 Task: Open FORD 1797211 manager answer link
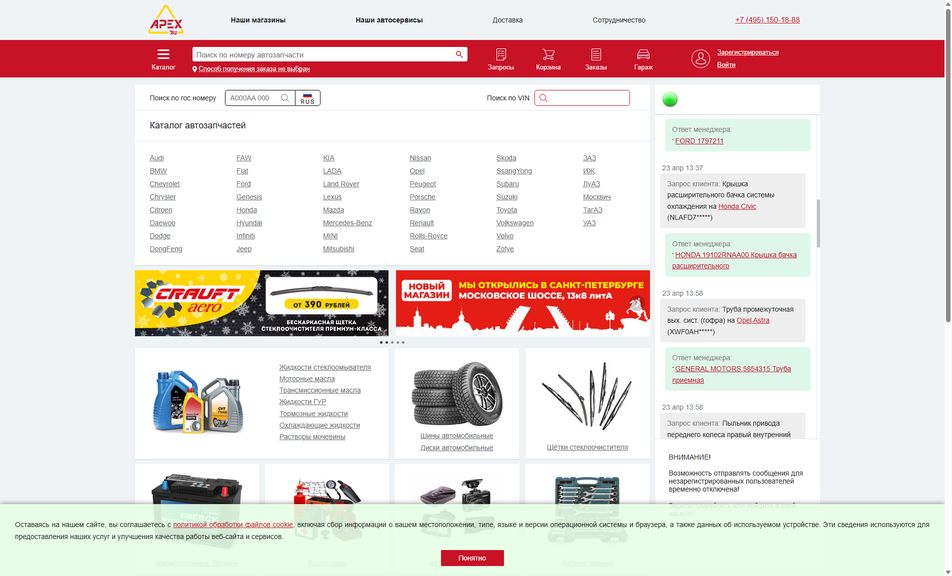point(699,141)
